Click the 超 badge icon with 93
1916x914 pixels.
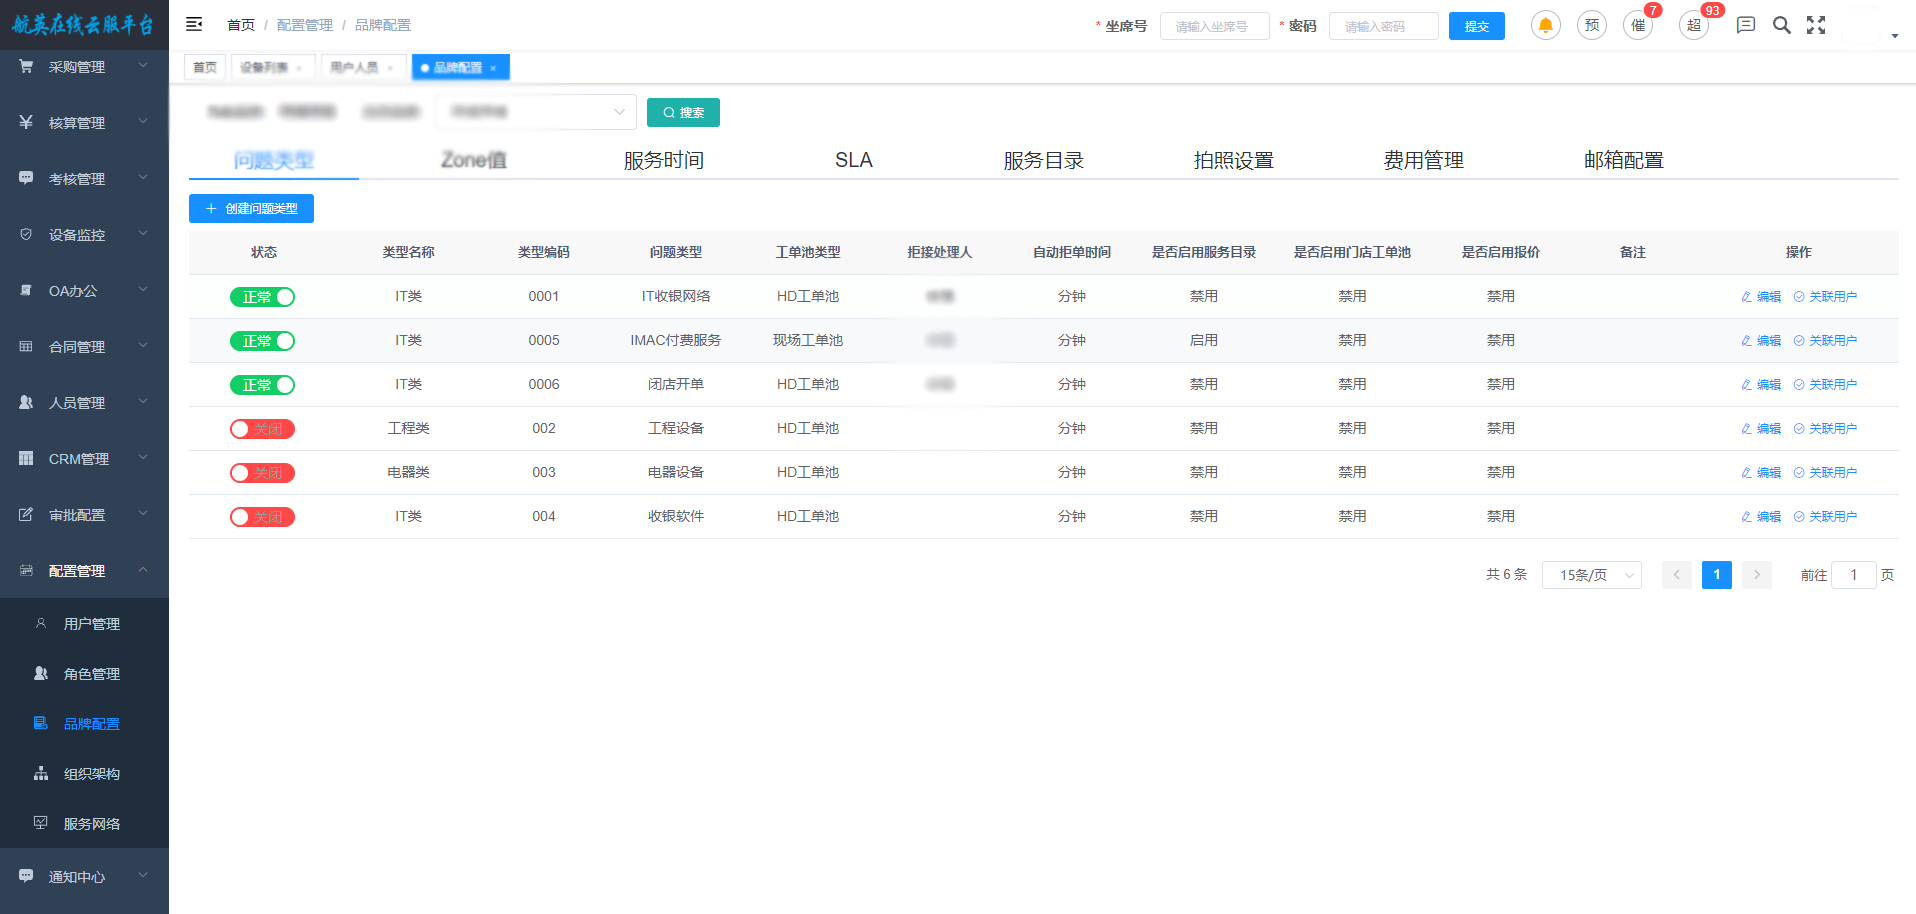point(1693,26)
